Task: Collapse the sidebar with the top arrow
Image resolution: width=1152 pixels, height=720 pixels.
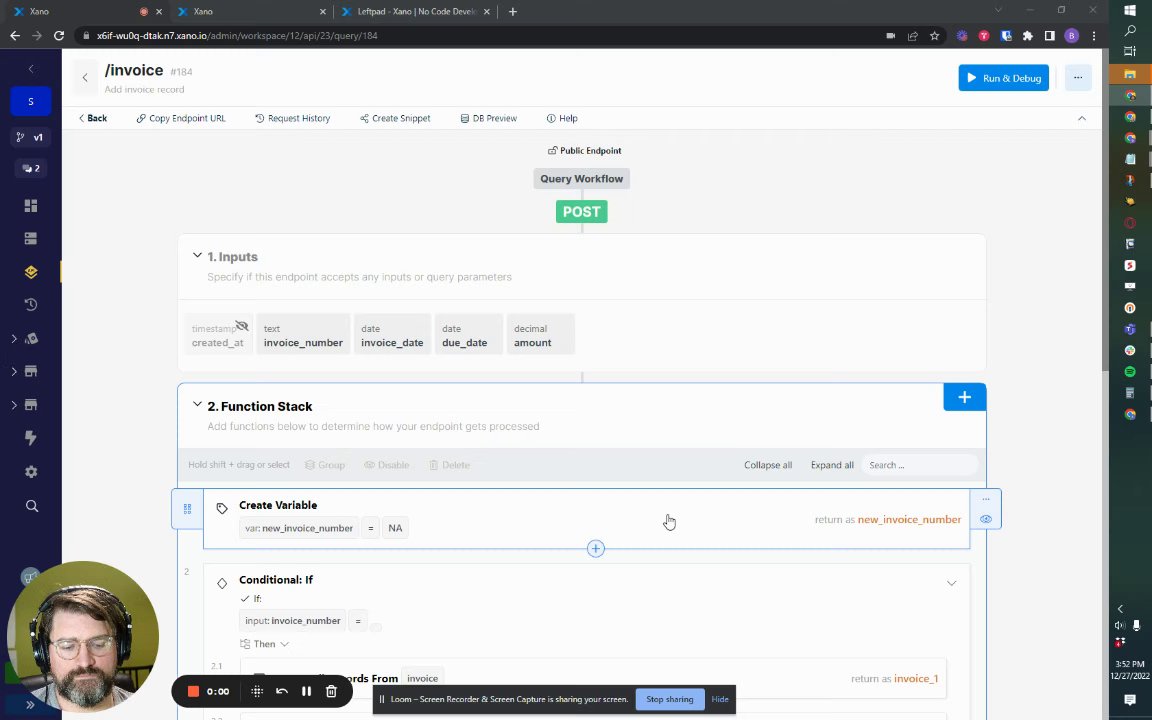Action: pos(31,69)
